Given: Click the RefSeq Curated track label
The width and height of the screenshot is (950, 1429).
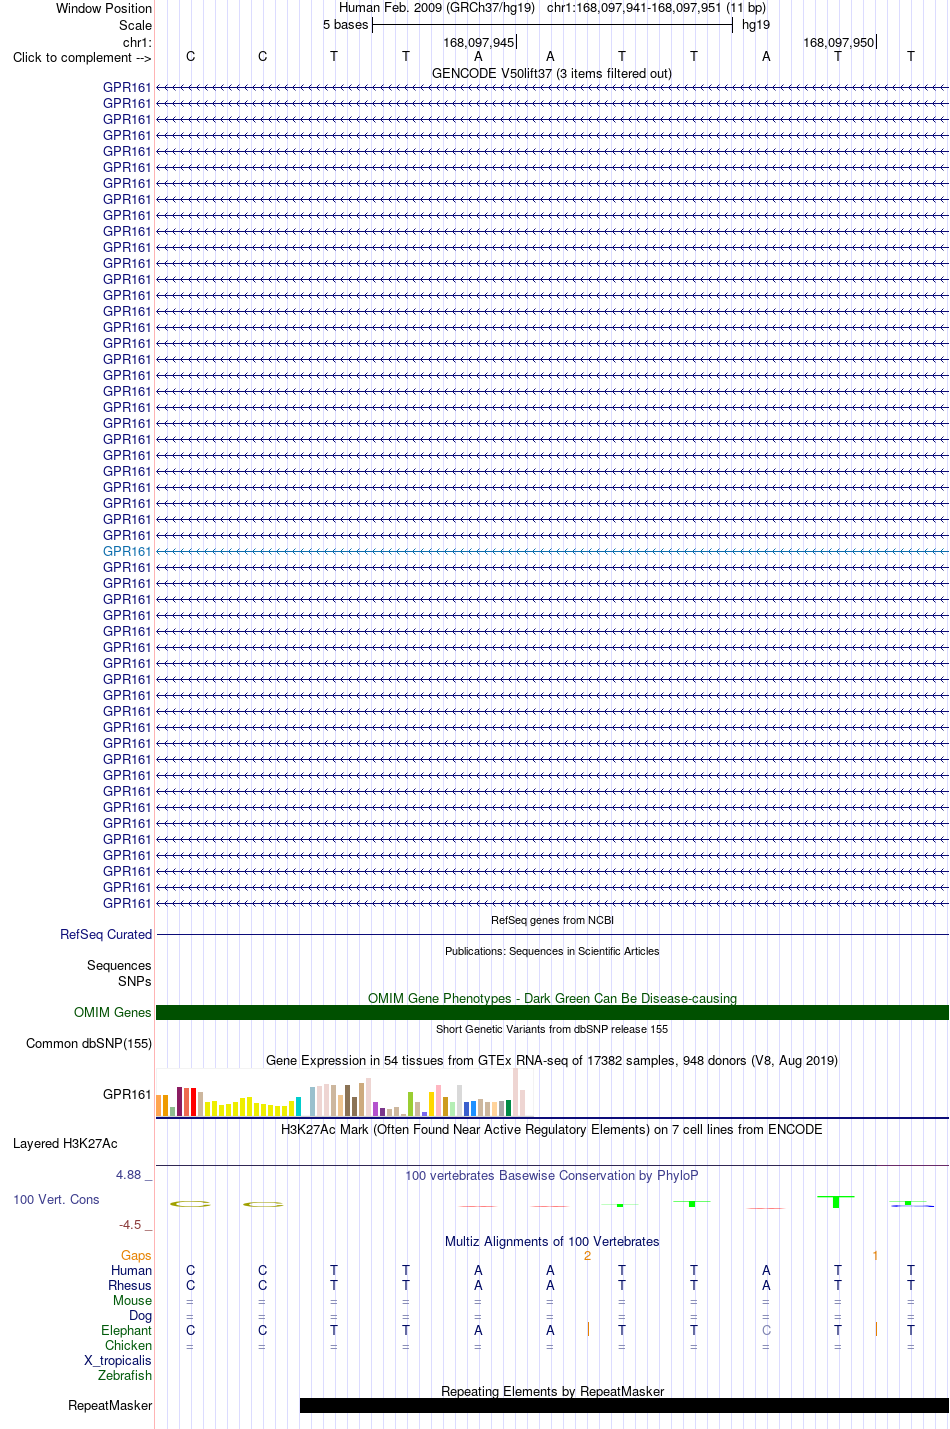Looking at the screenshot, I should tap(106, 934).
